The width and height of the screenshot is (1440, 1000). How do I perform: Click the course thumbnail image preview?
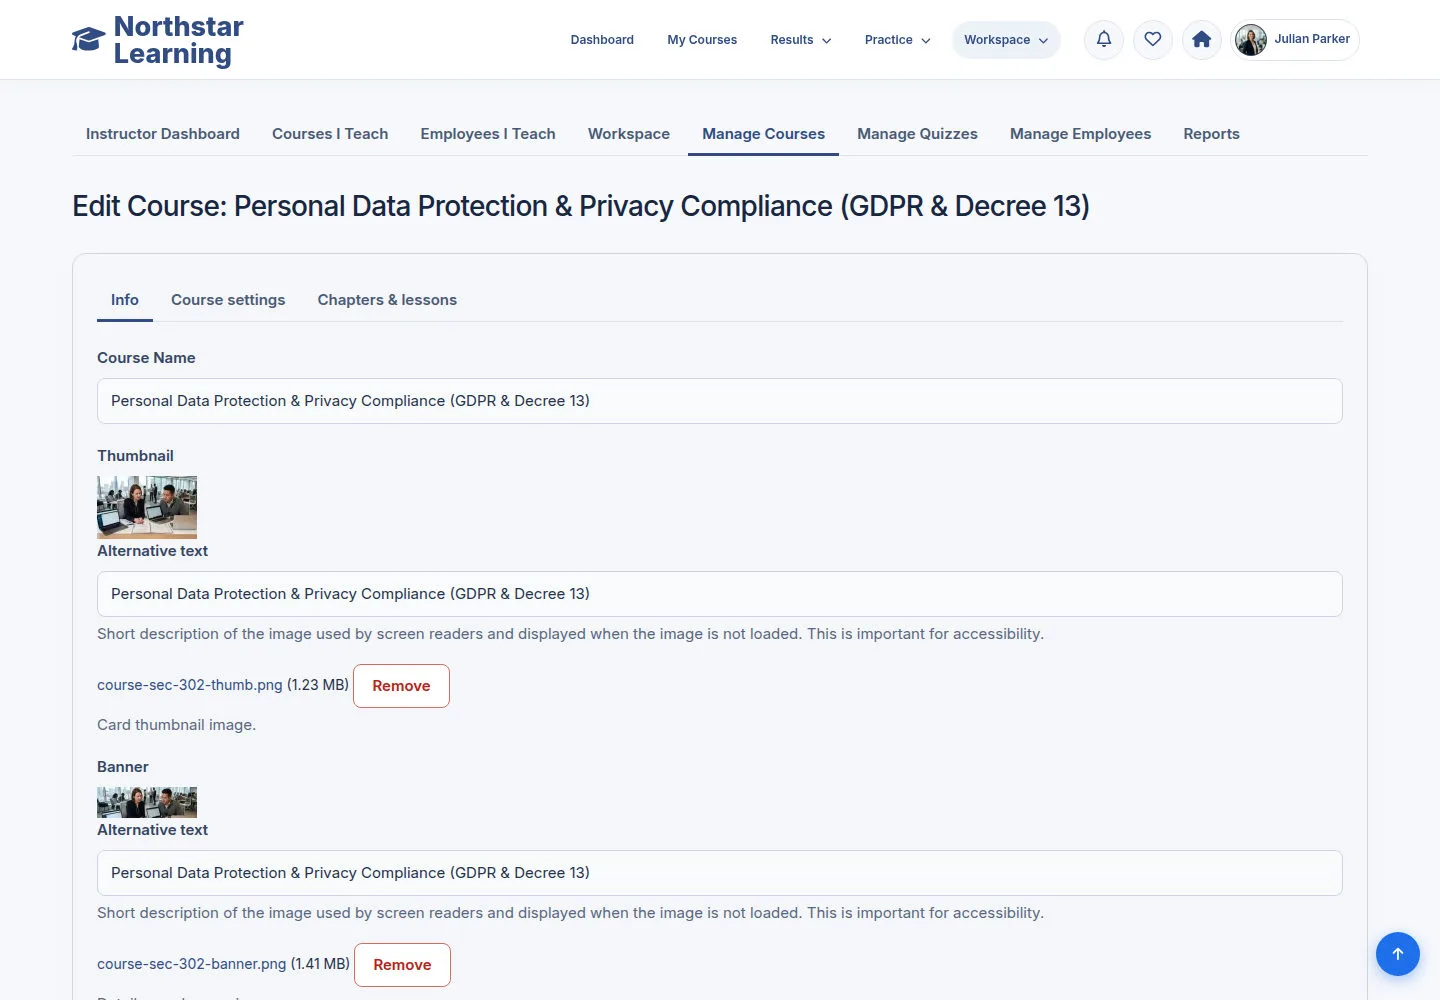(147, 507)
